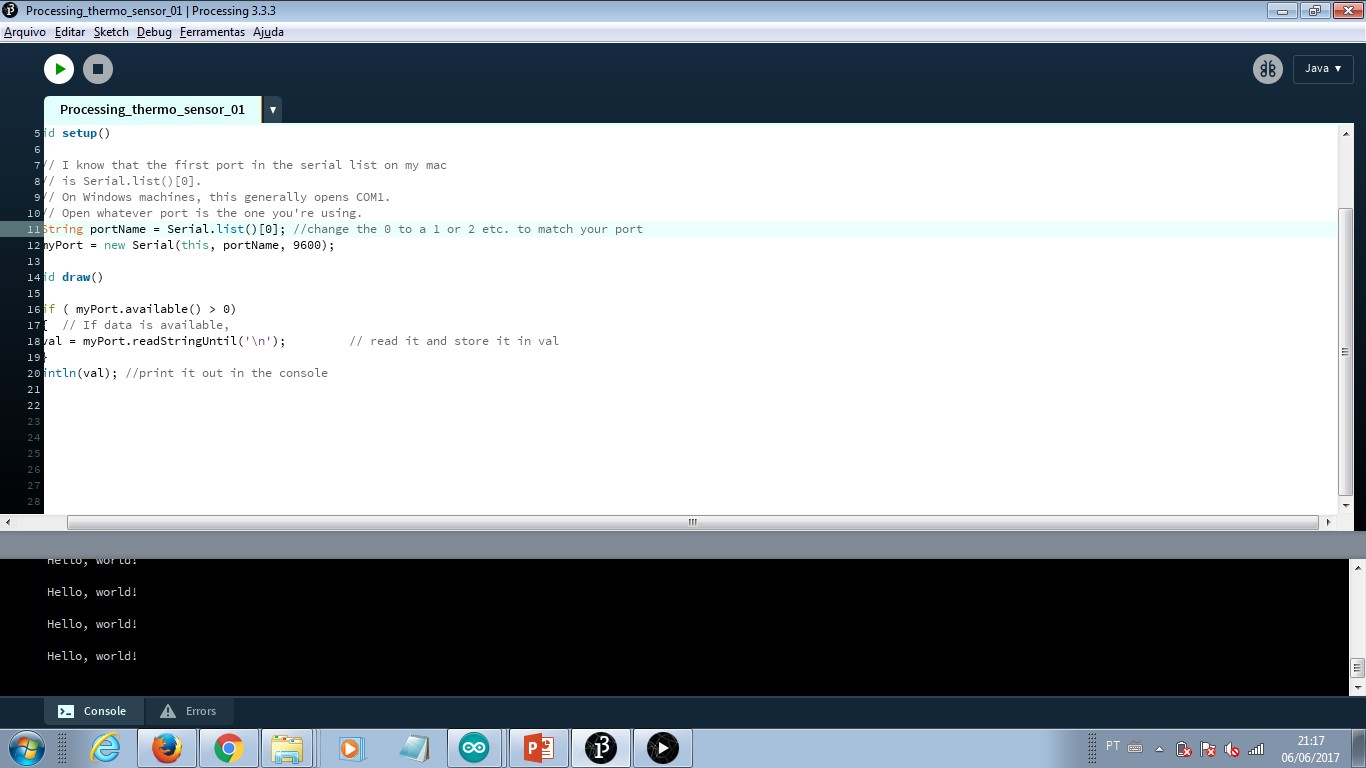Viewport: 1366px width, 768px height.
Task: Click the 'setup()' text on line 5
Action: [x=86, y=133]
